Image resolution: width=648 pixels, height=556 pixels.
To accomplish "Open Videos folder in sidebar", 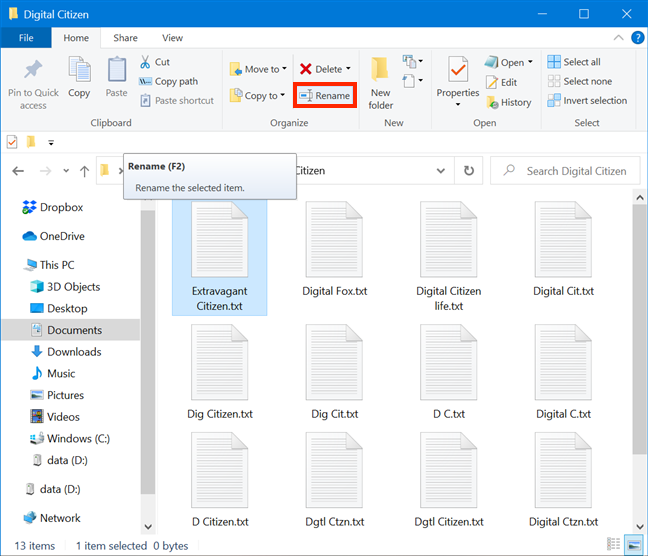I will [55, 417].
